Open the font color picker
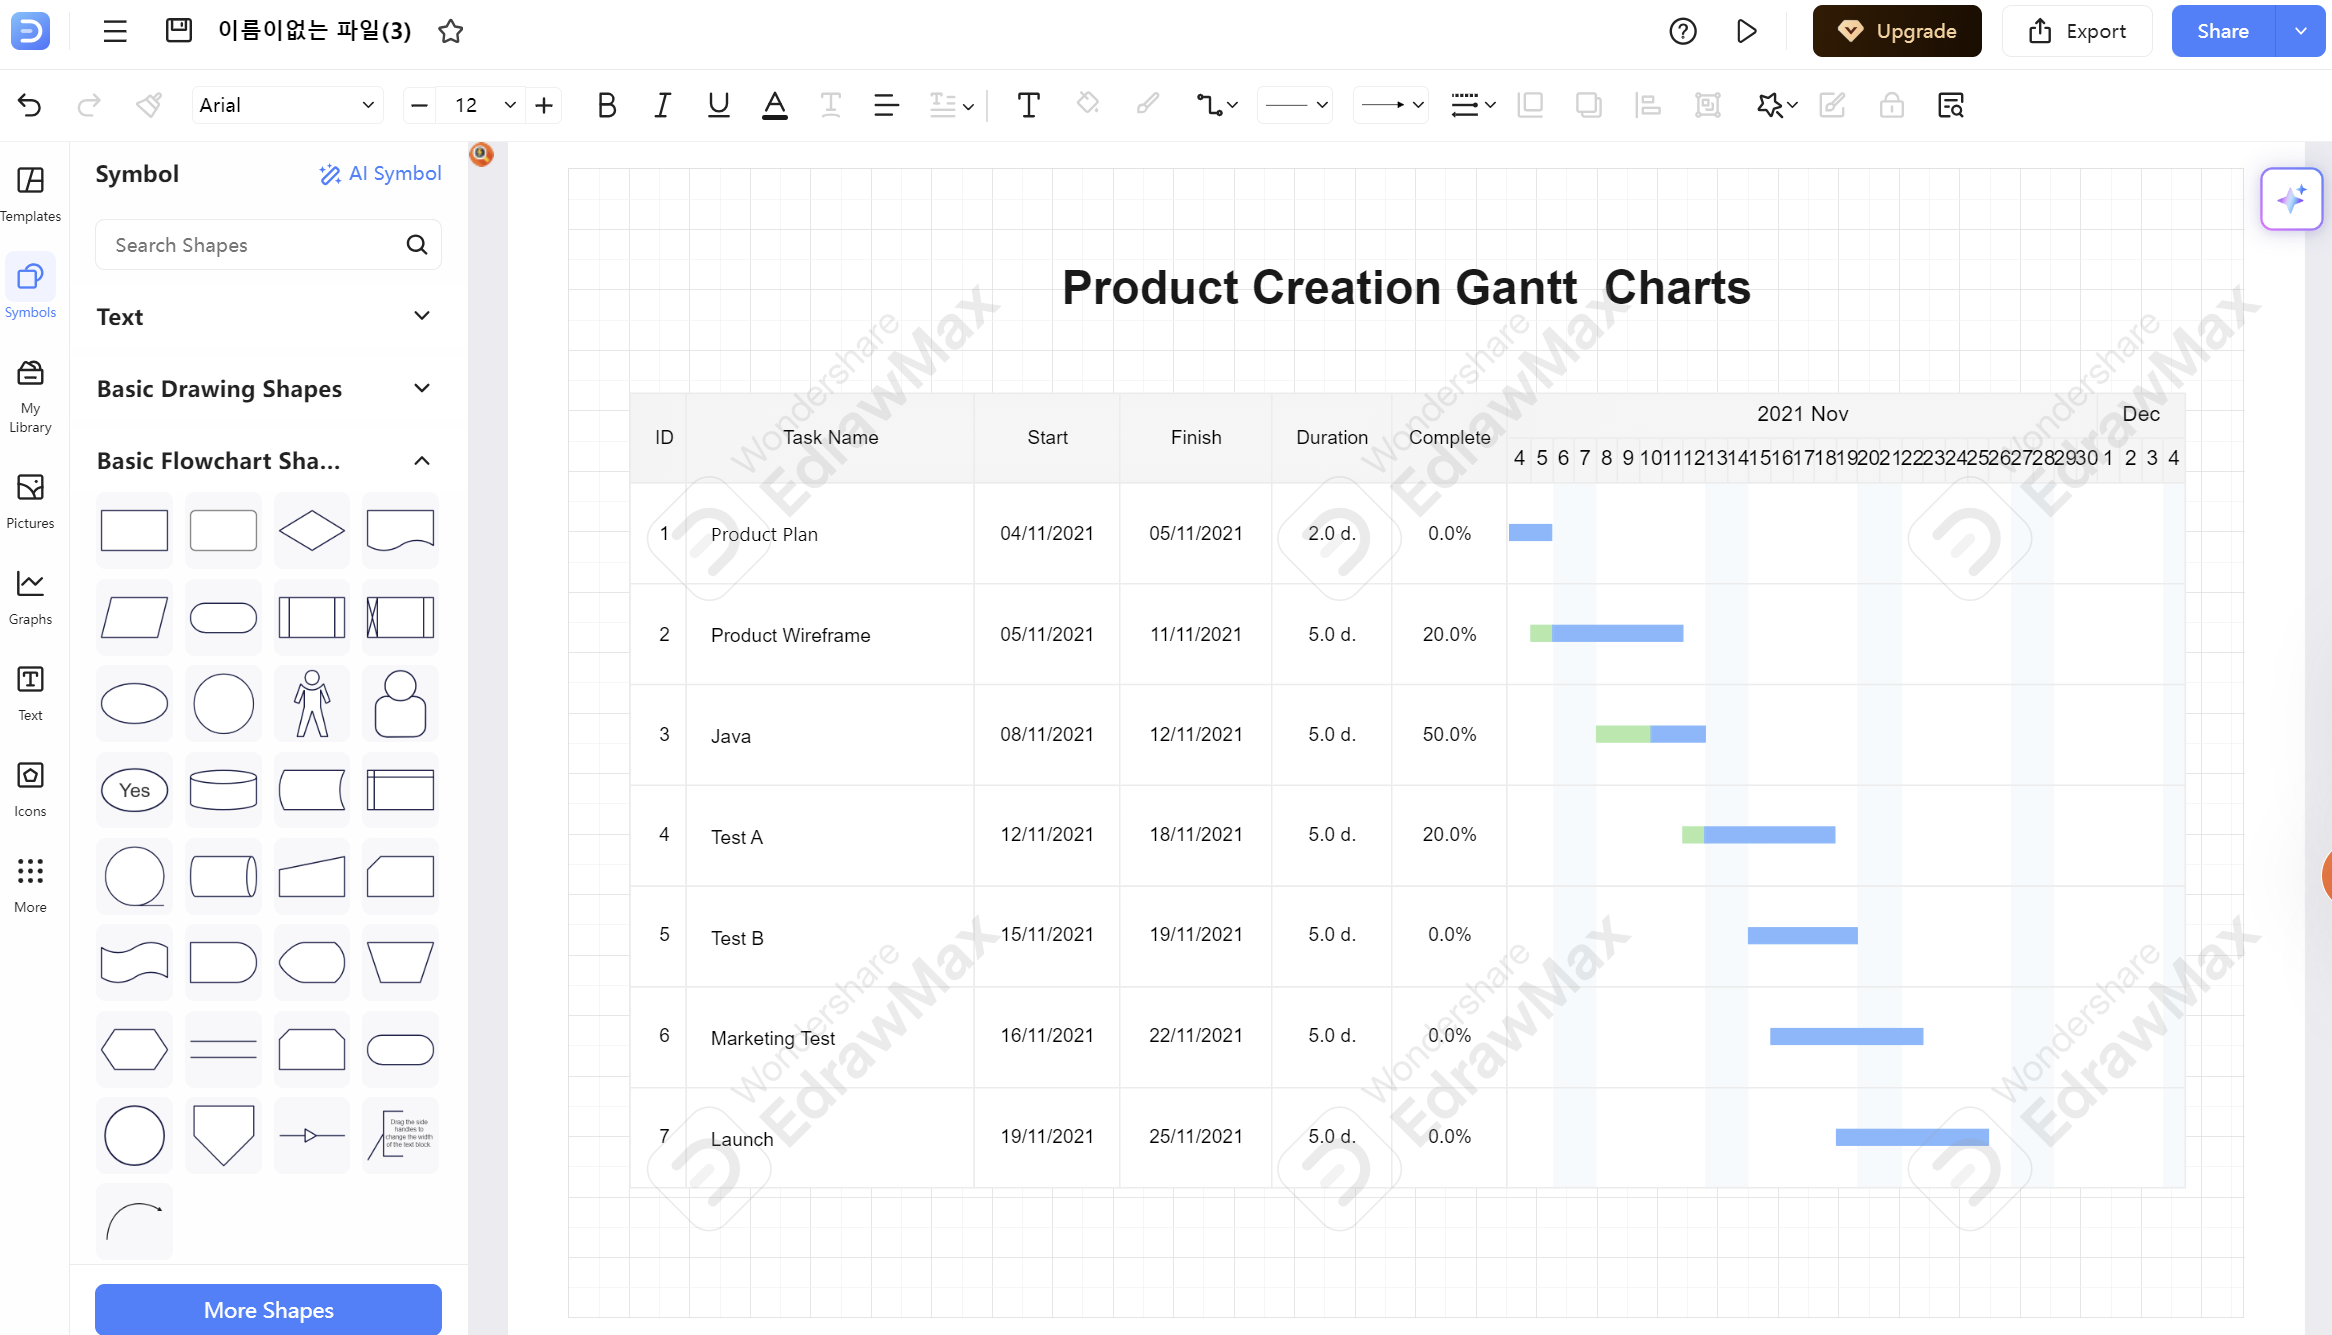Screen dimensions: 2332x1335 pyautogui.click(x=774, y=105)
